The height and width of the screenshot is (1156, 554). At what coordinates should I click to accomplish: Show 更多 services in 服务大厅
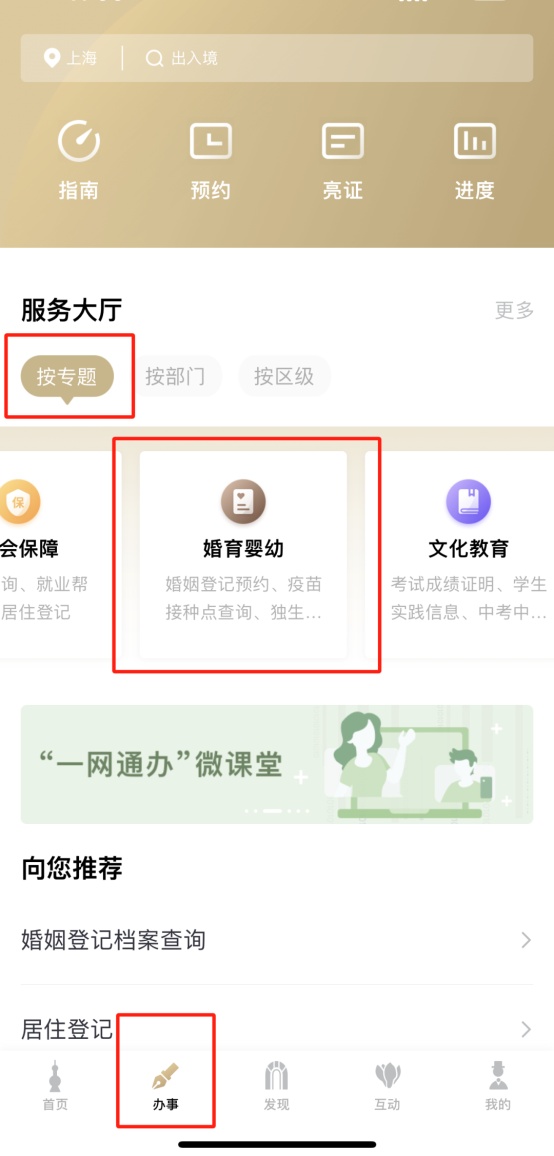click(514, 310)
